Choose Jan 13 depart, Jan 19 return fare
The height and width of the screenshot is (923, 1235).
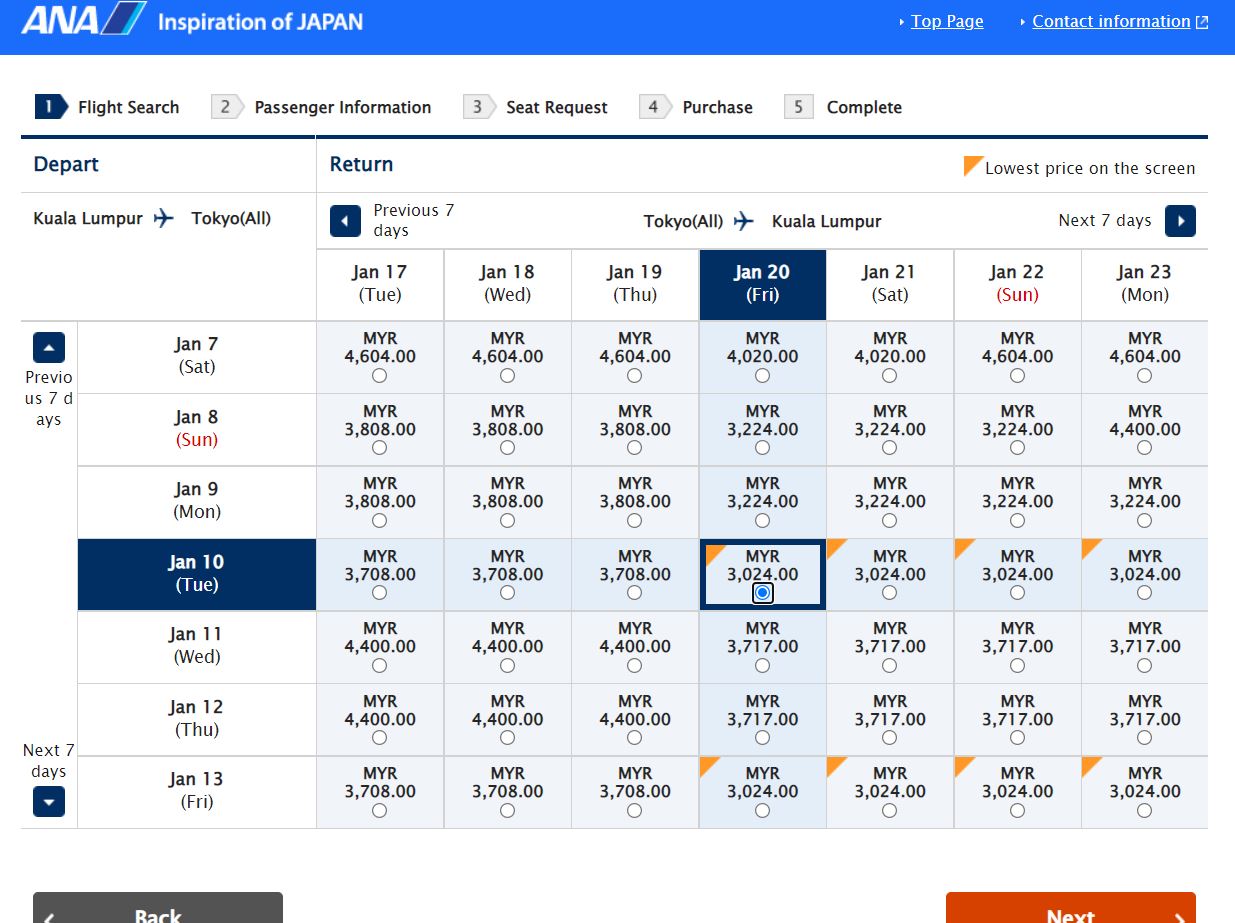(x=635, y=811)
